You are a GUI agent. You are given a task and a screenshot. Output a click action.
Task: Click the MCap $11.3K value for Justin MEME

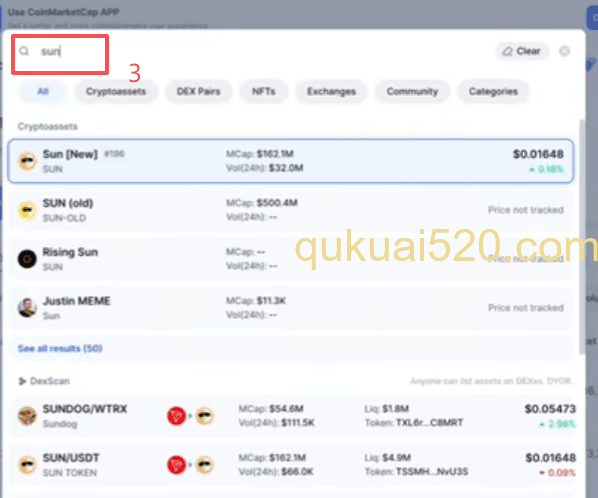click(x=271, y=301)
